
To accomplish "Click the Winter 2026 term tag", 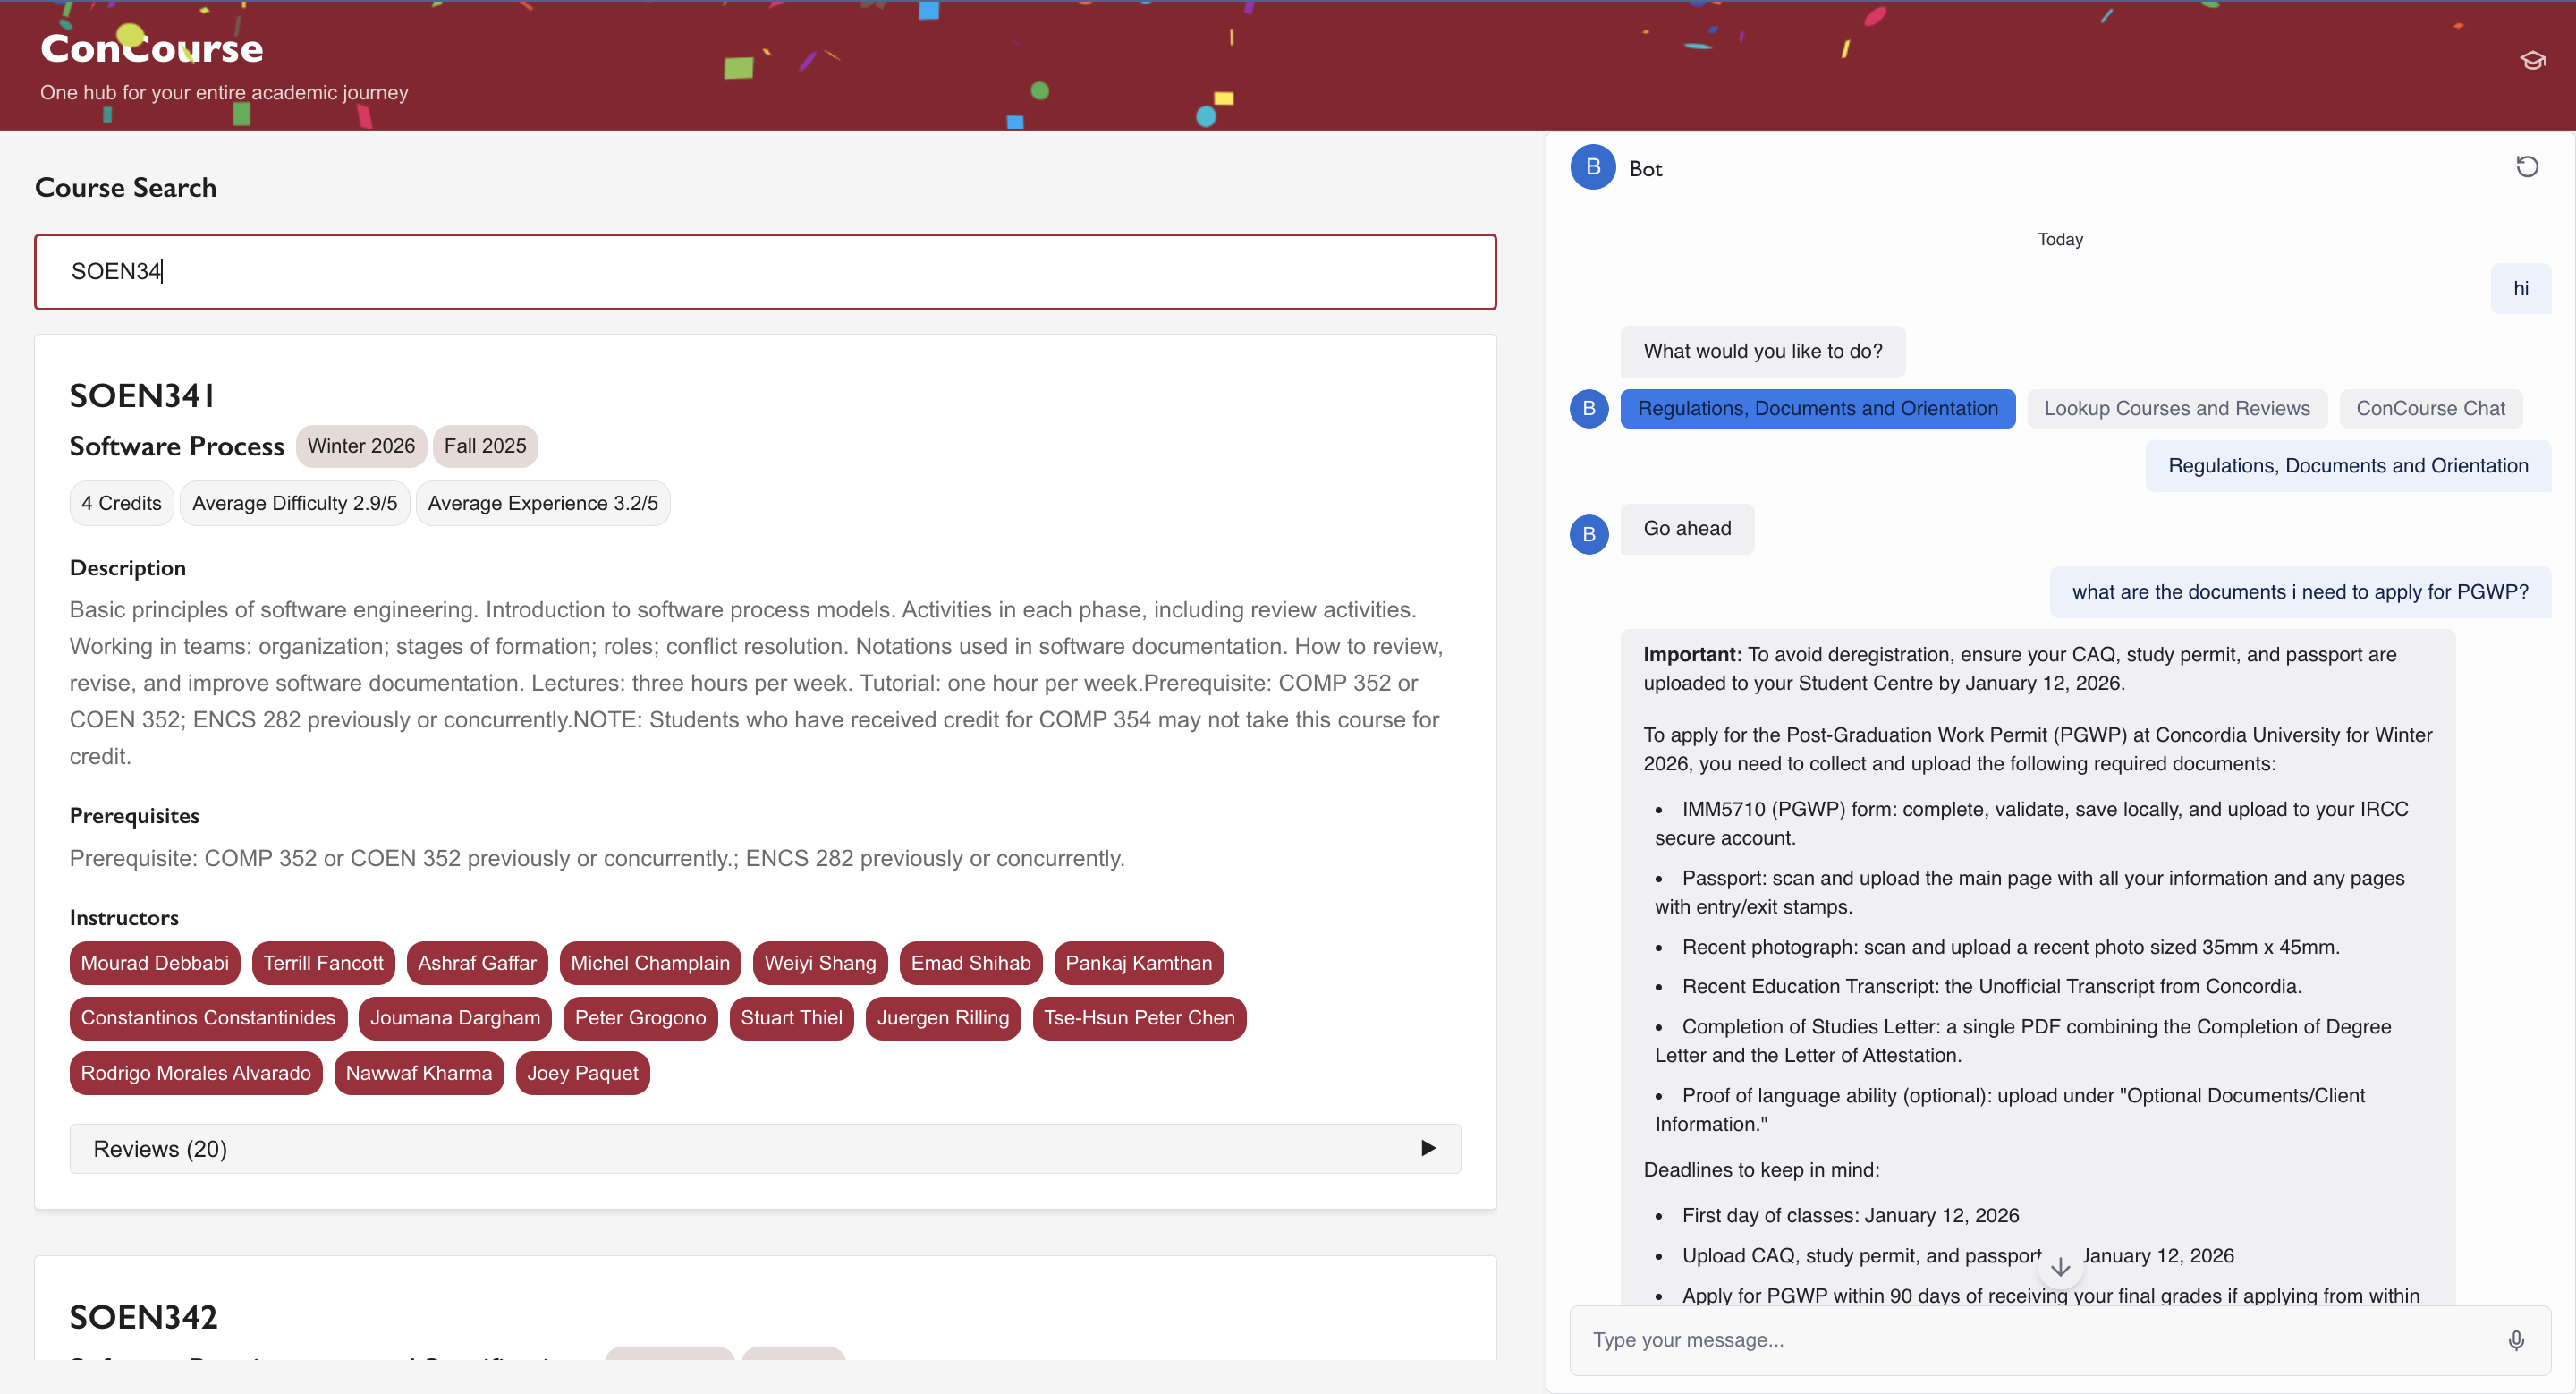I will point(361,446).
